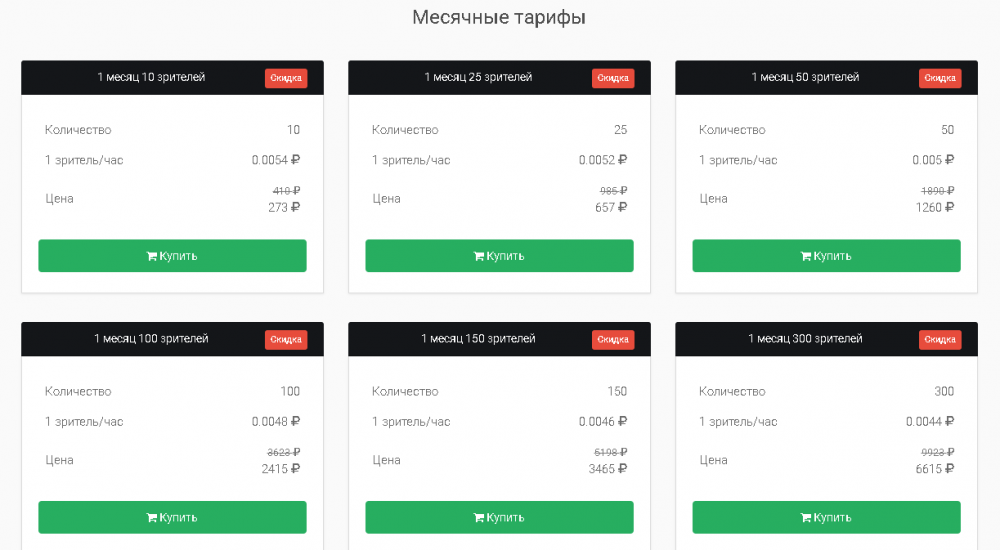Click Скидка badge on 150 зрителей card
This screenshot has height=550, width=1000.
coord(613,340)
